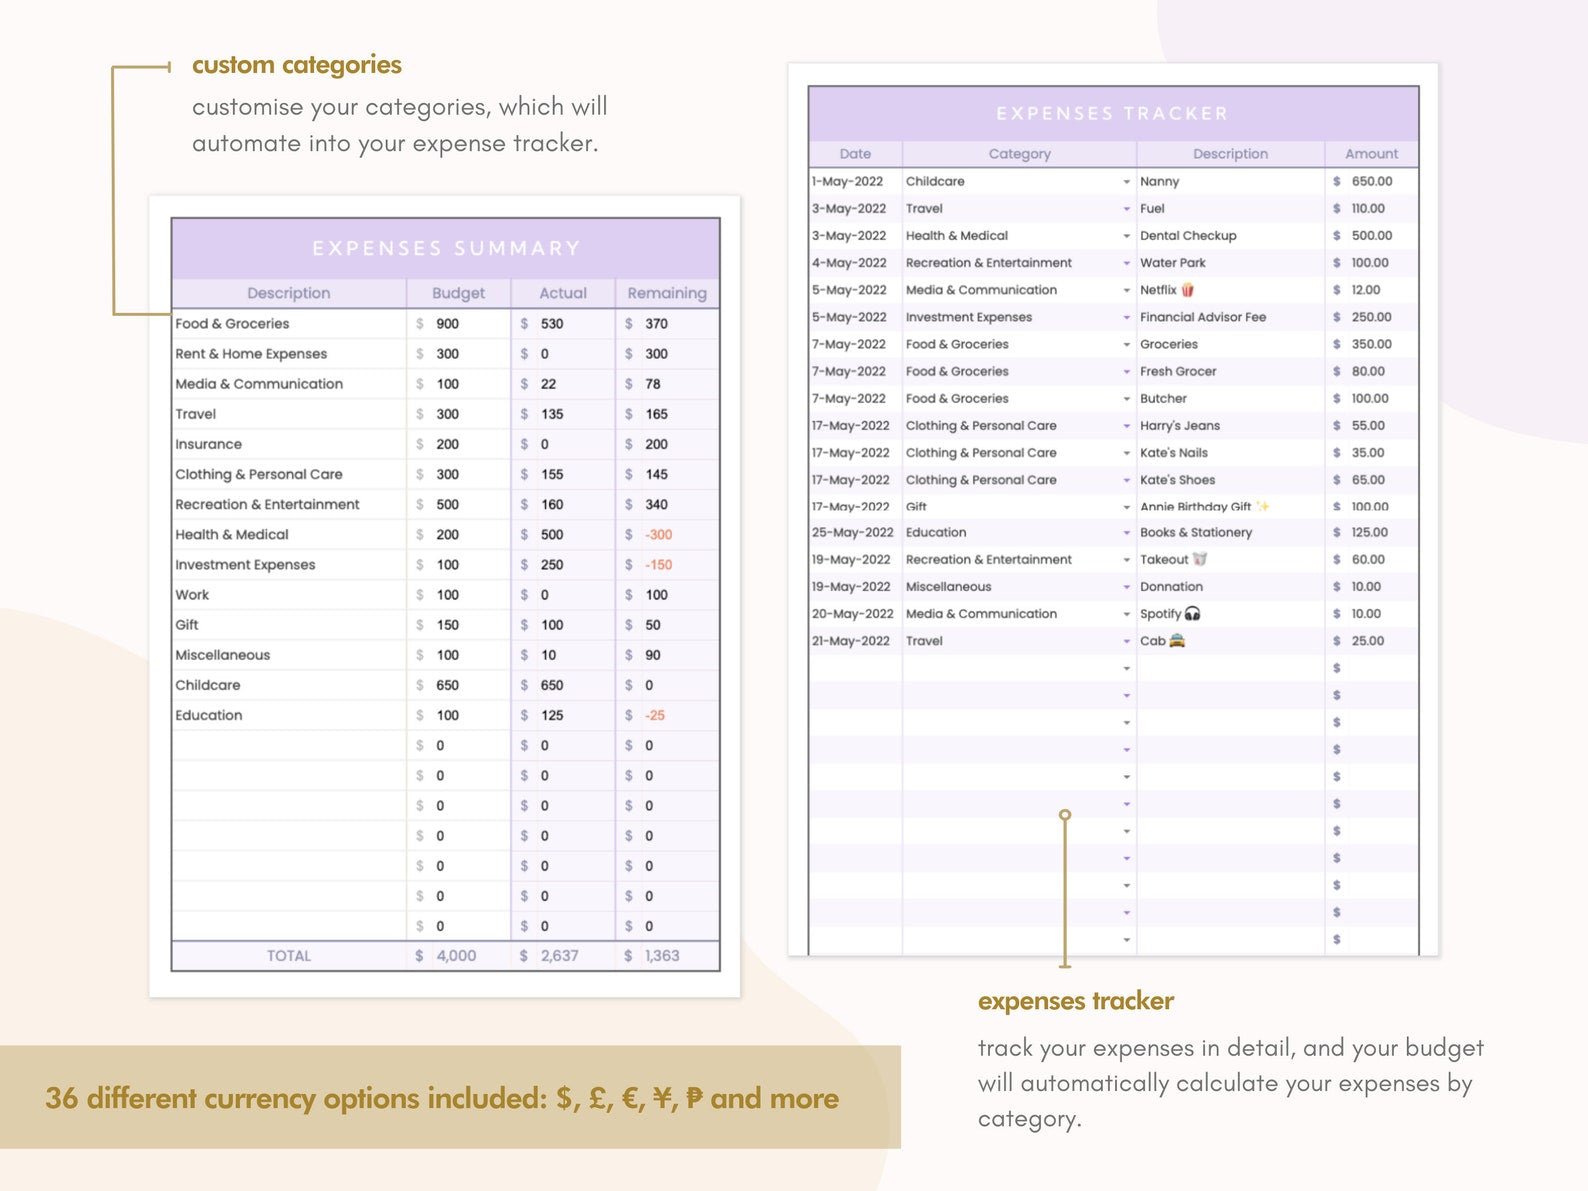Click the expenses tracker caption heading

click(x=1075, y=1001)
